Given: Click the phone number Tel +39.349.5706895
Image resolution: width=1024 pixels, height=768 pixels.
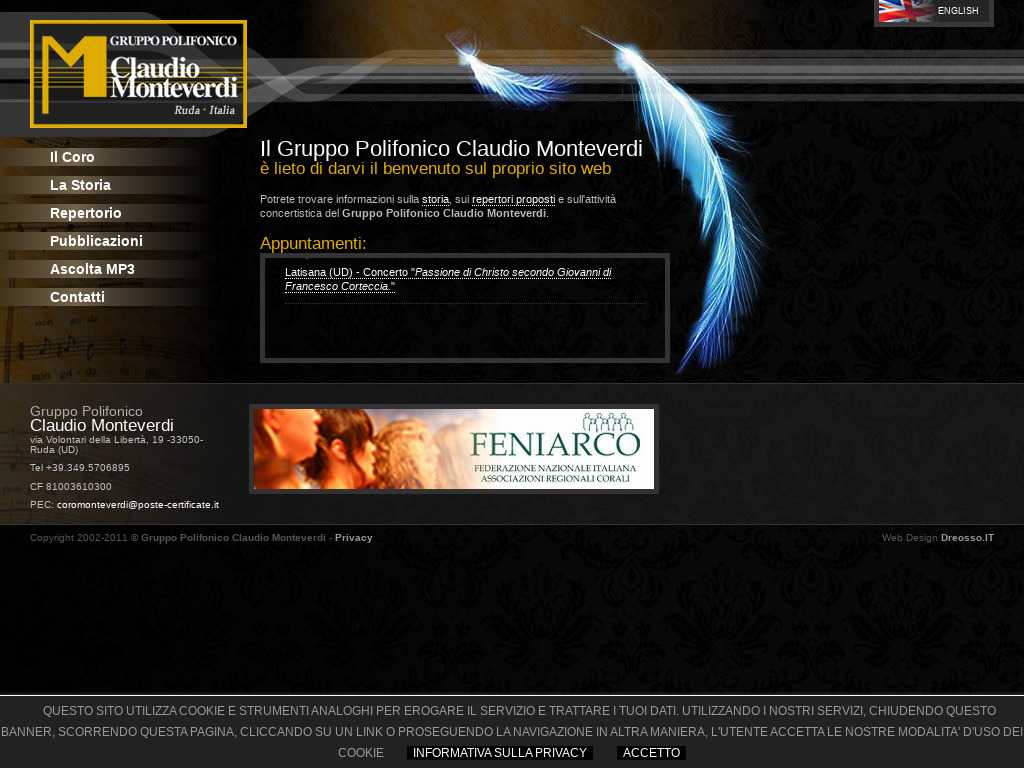Looking at the screenshot, I should [80, 468].
